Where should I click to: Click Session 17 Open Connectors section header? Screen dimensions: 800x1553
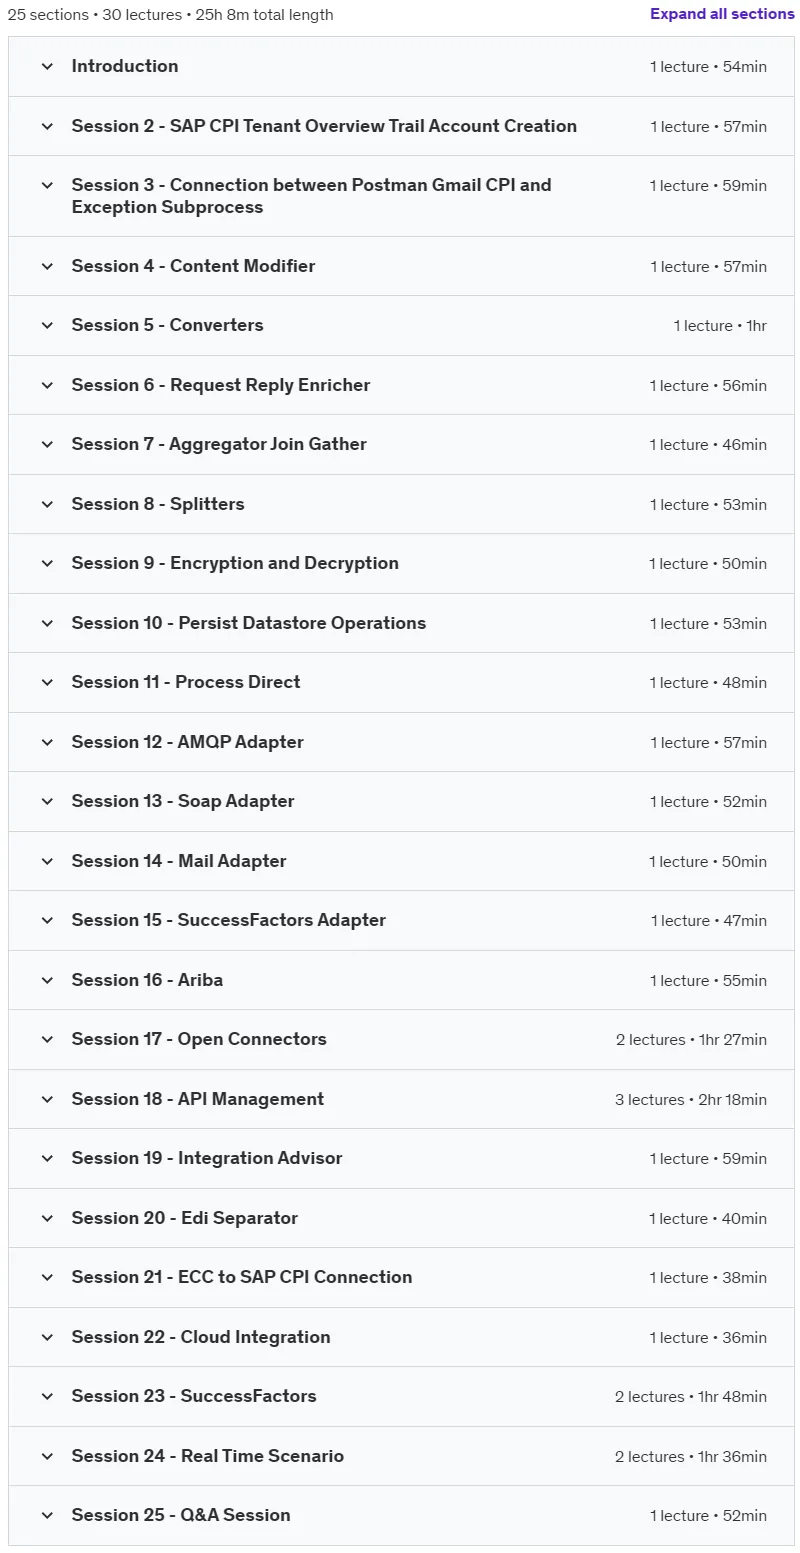(x=401, y=1040)
